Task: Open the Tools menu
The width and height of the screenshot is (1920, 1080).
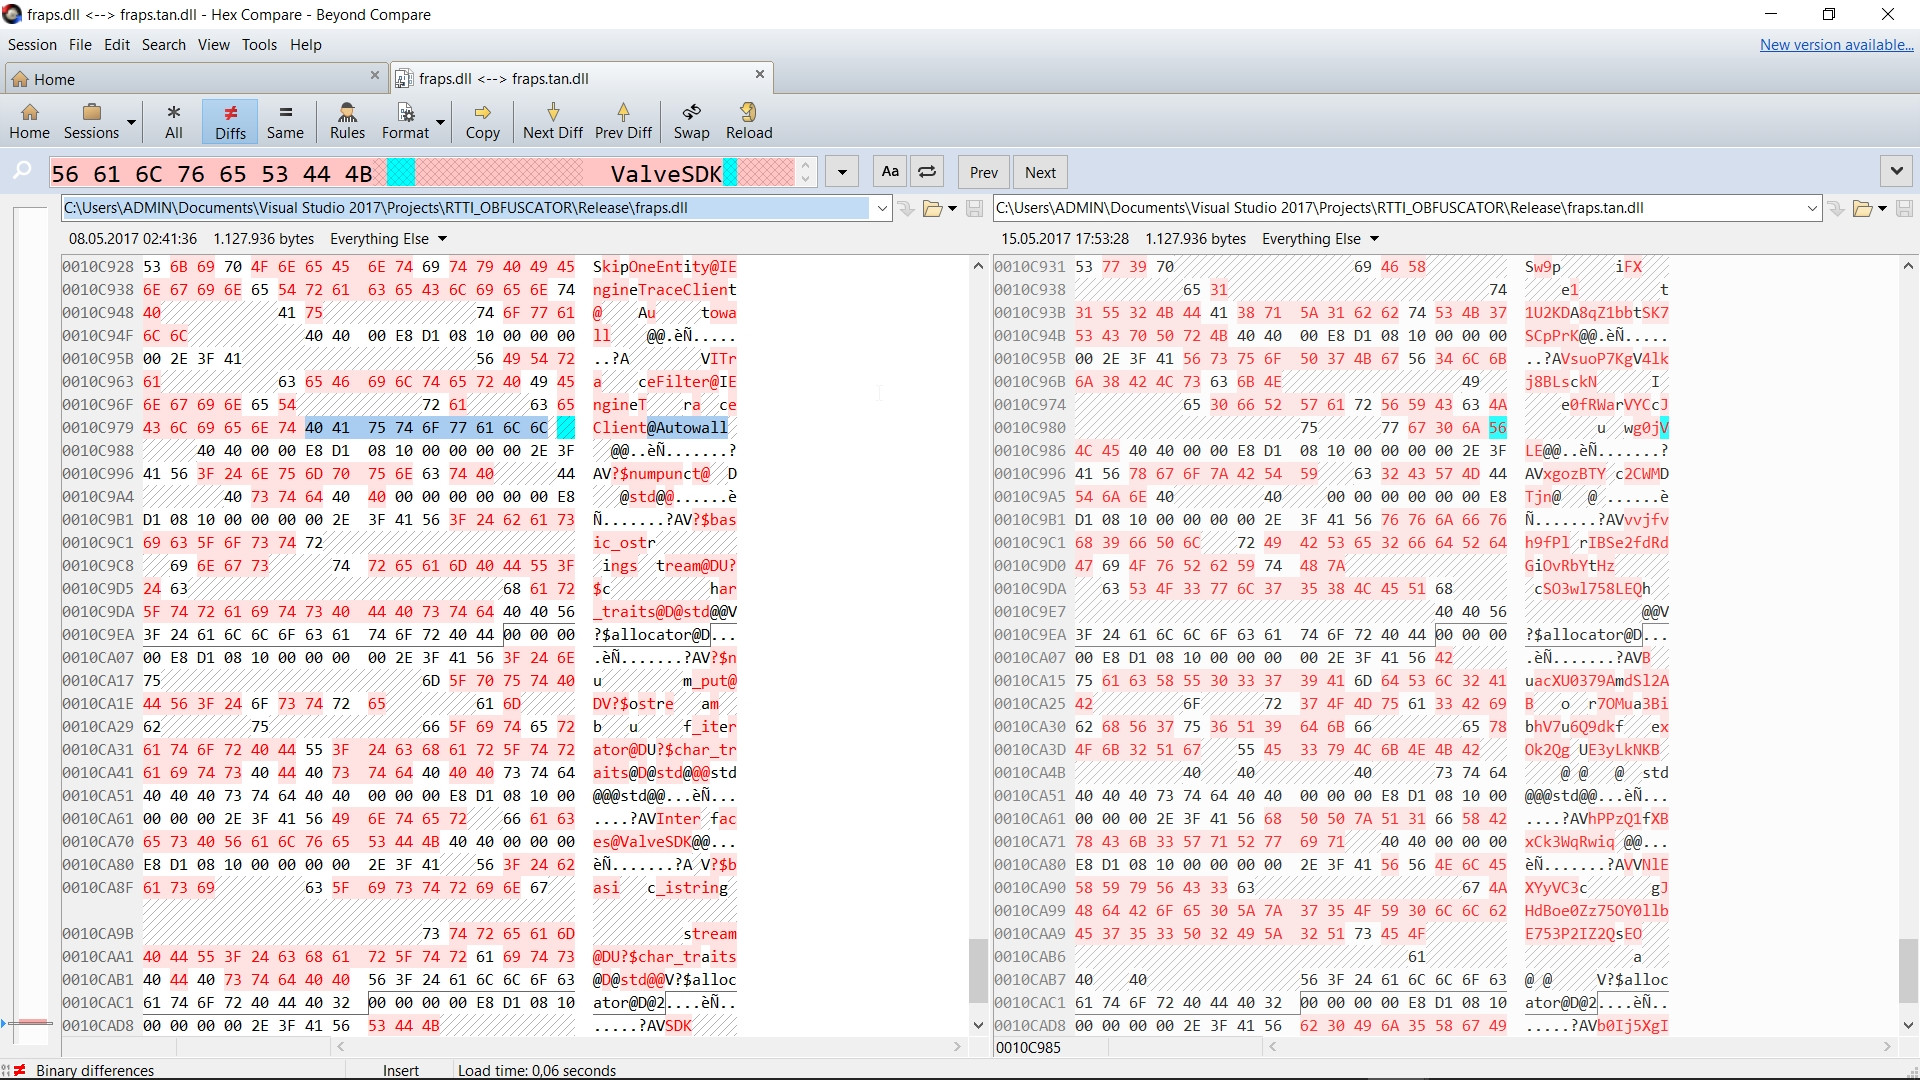Action: [259, 45]
